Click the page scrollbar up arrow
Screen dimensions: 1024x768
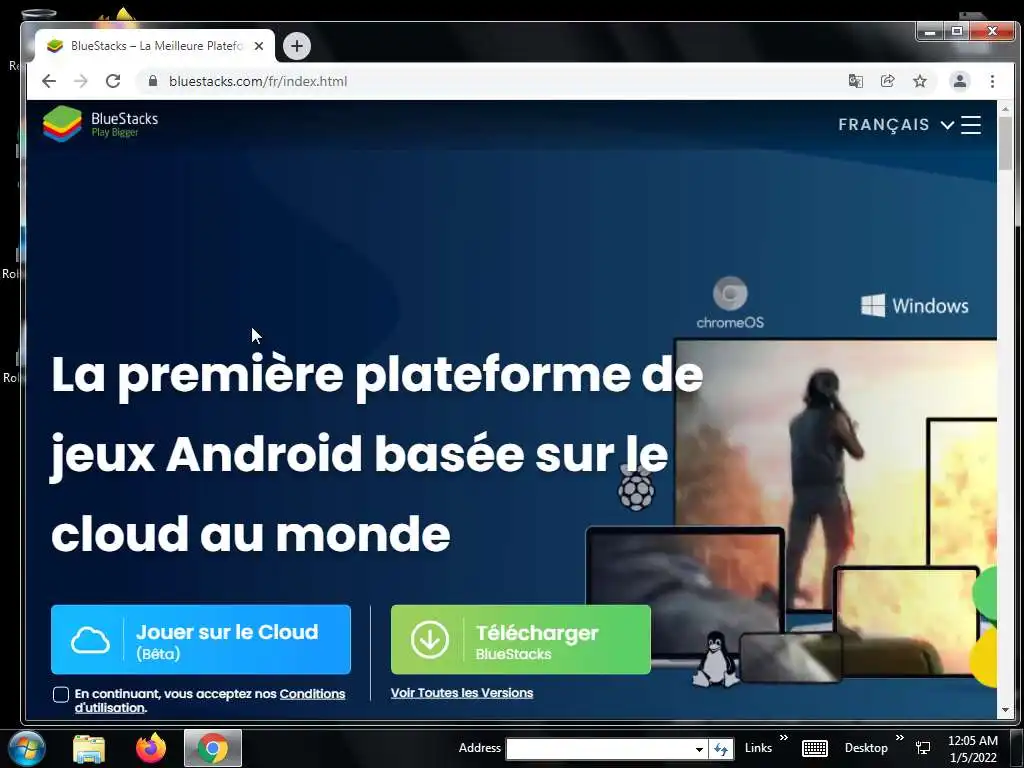pyautogui.click(x=1005, y=109)
